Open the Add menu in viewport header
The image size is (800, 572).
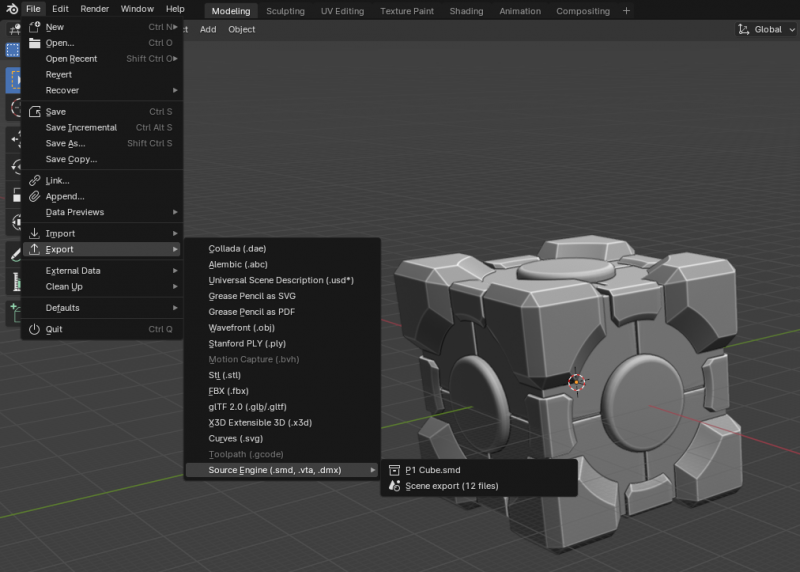(208, 30)
